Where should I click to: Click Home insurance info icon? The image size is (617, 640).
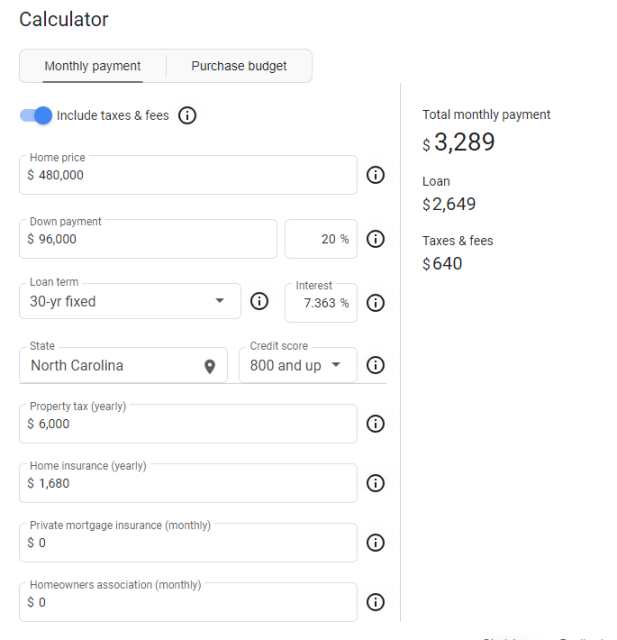[x=375, y=483]
